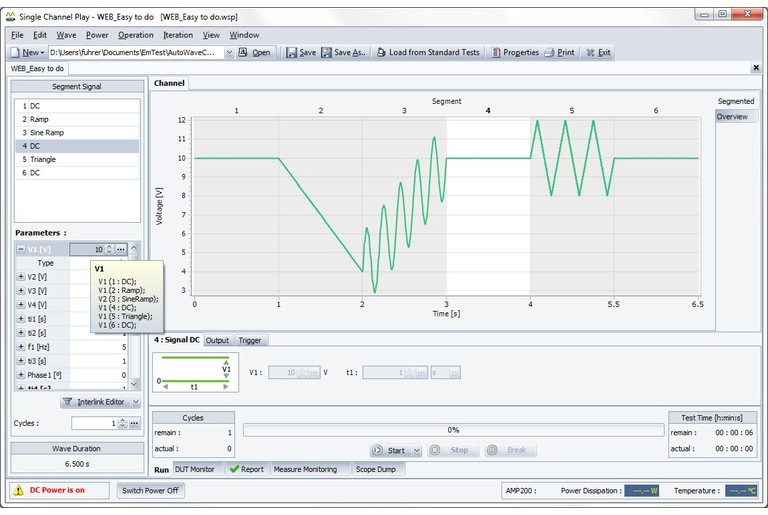The height and width of the screenshot is (515, 768).
Task: Load from Standard Tests
Action: 428,52
